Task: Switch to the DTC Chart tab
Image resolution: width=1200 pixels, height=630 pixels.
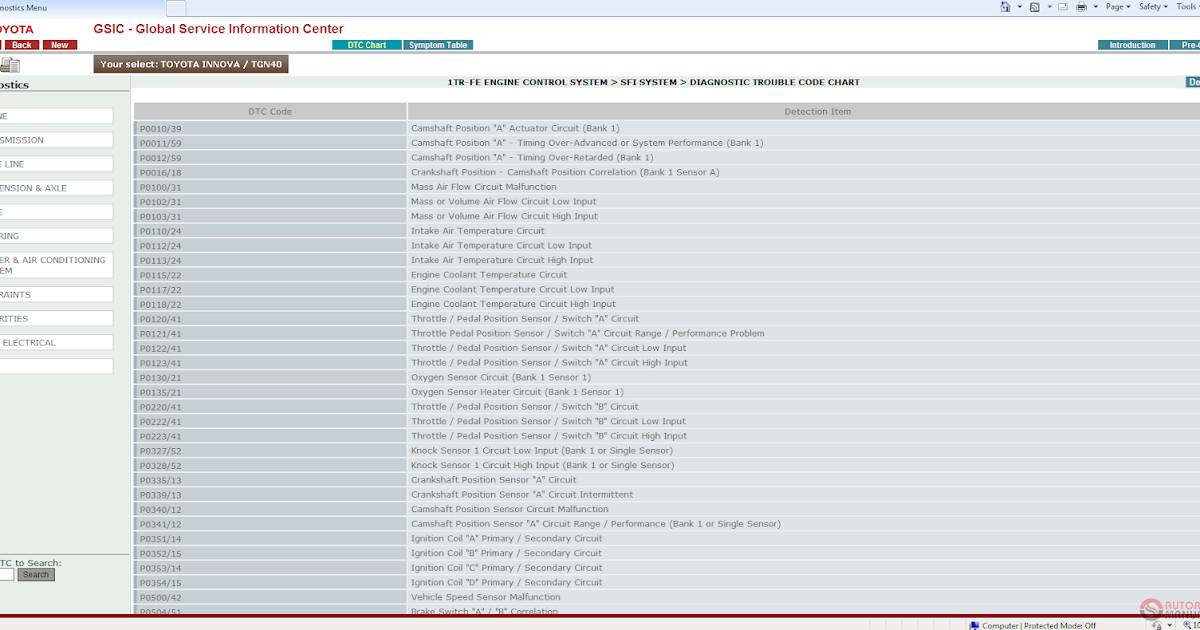Action: pos(367,45)
